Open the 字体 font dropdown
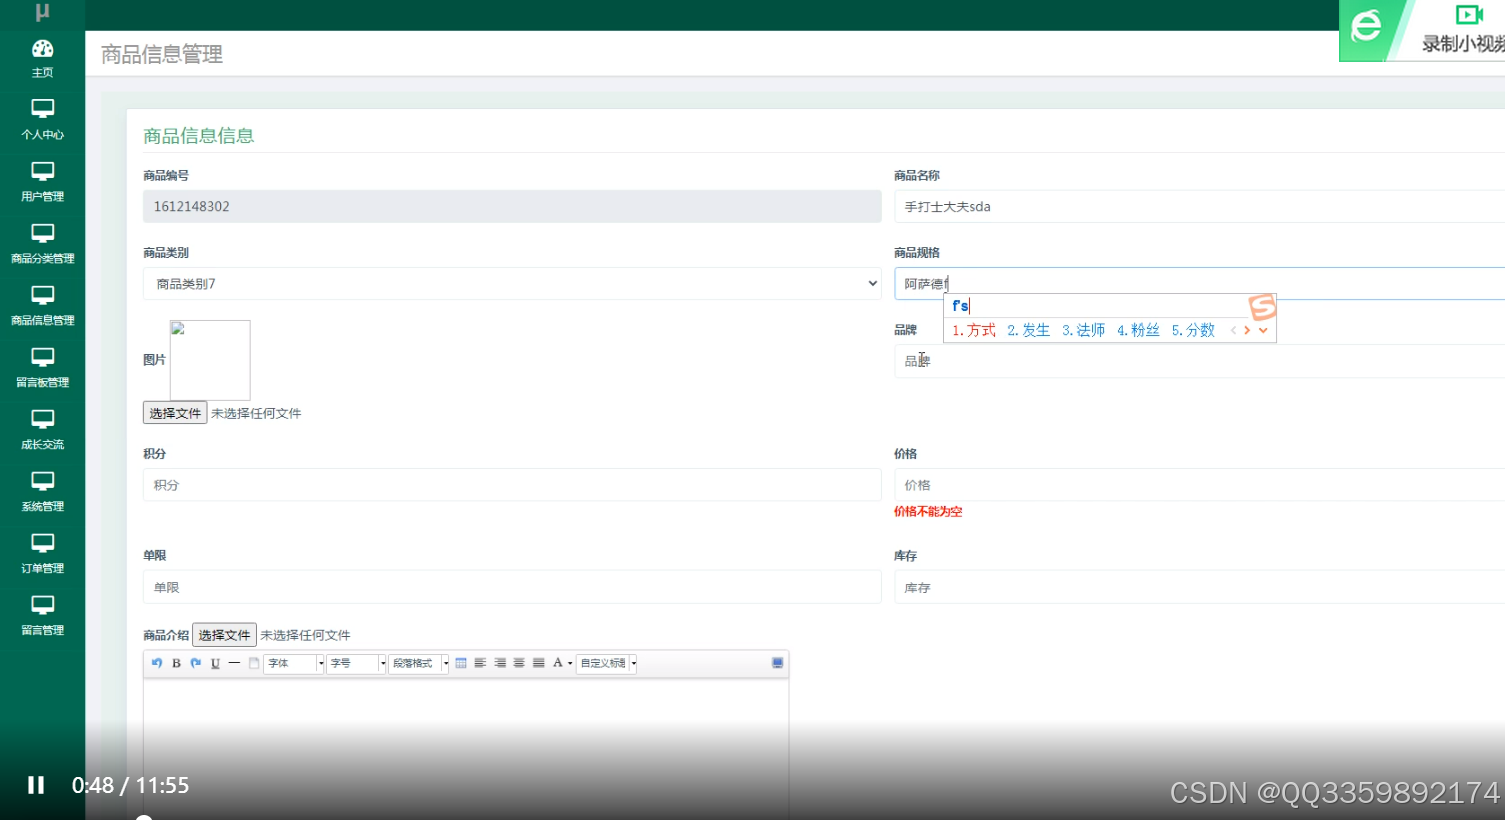Image resolution: width=1505 pixels, height=820 pixels. pos(294,663)
